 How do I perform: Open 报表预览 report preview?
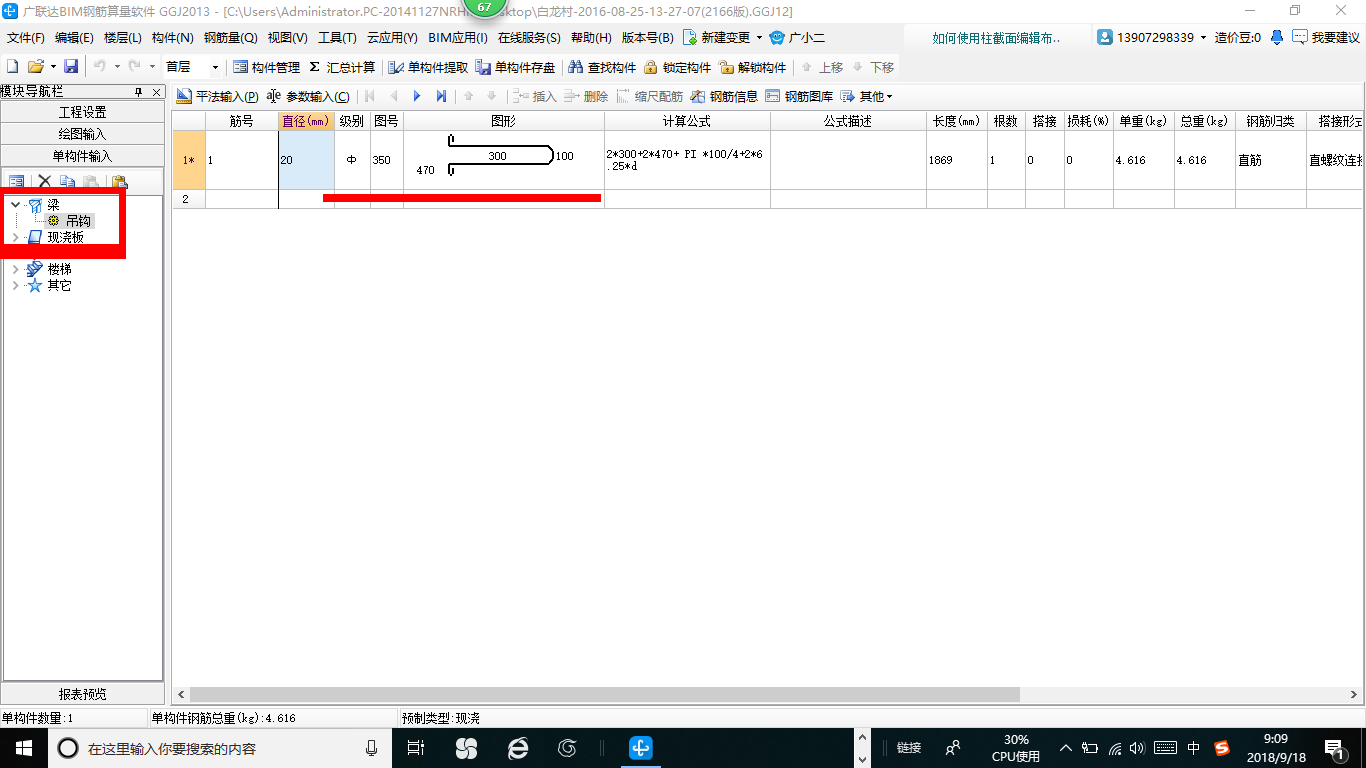point(82,694)
